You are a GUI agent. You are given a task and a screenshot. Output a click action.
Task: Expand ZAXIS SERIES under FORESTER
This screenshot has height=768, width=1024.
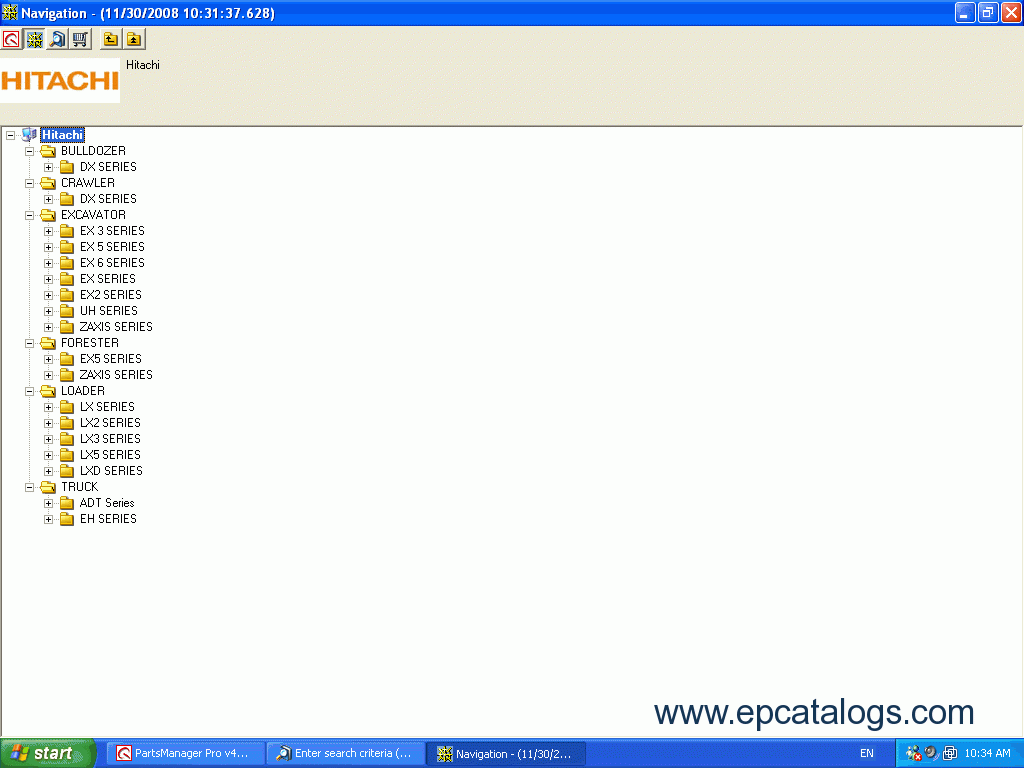(48, 376)
